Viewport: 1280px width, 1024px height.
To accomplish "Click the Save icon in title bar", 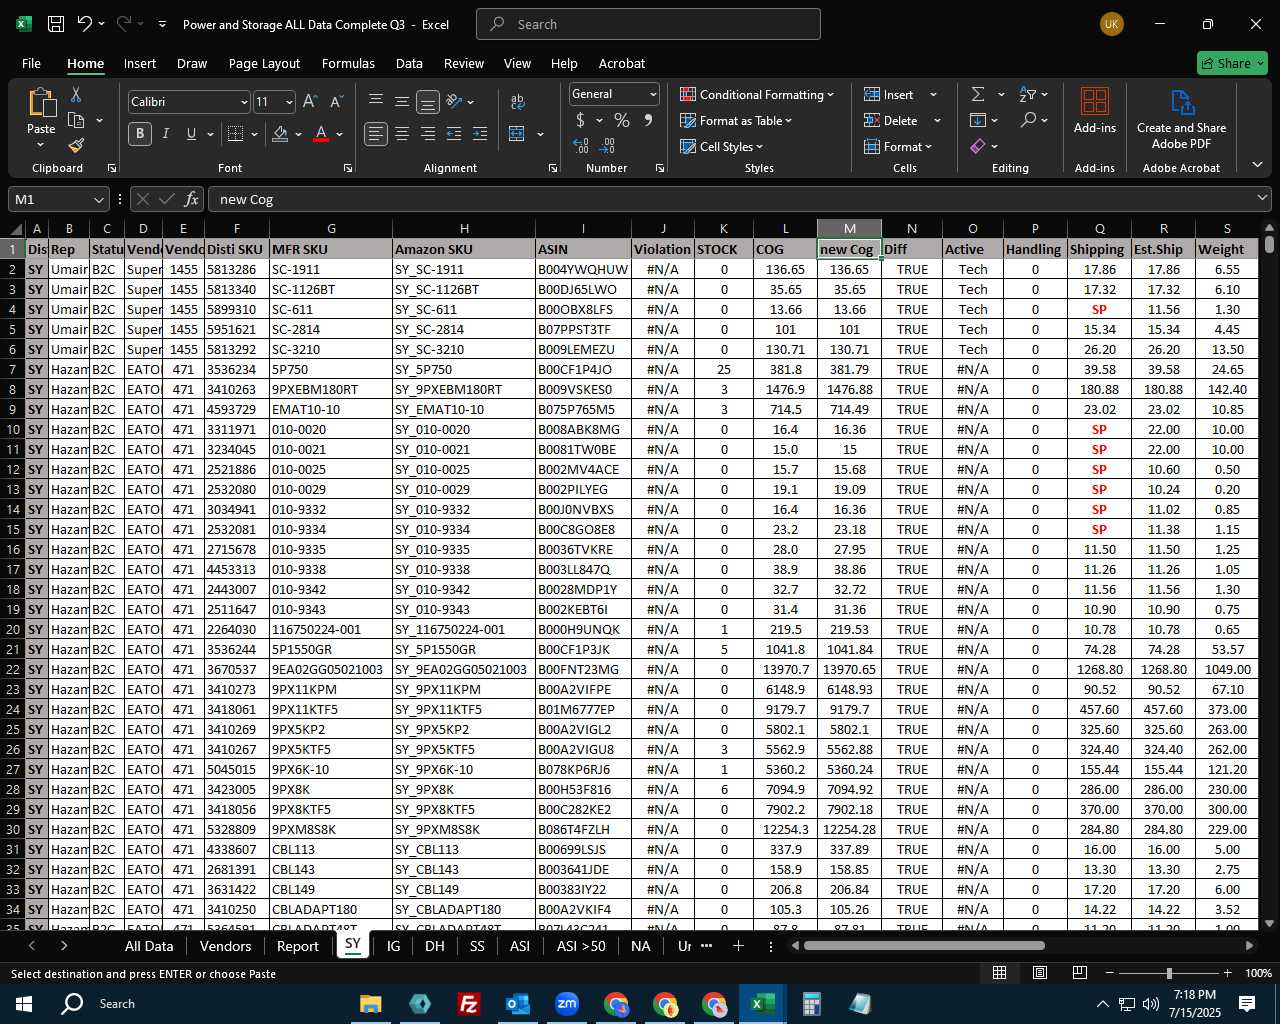I will 56,24.
